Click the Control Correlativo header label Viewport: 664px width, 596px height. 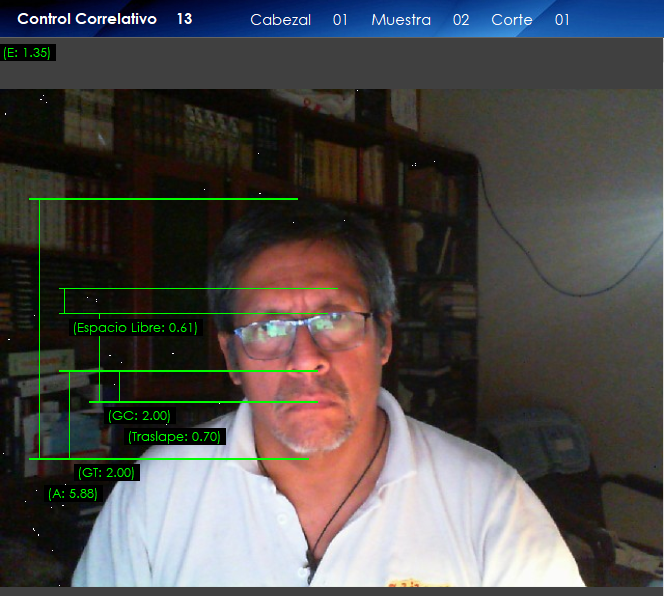pyautogui.click(x=87, y=19)
